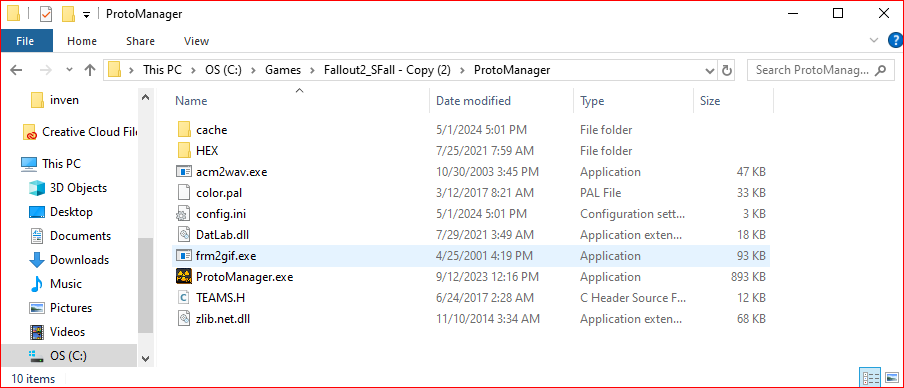Open the Recent locations dropdown arrow
Image resolution: width=904 pixels, height=388 pixels.
pos(70,70)
